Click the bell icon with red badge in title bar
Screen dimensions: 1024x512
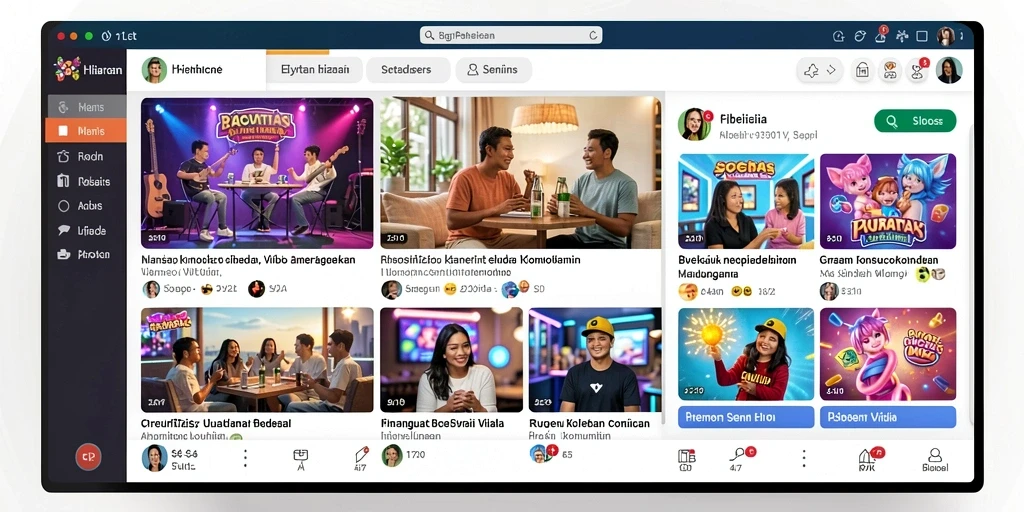[x=880, y=35]
